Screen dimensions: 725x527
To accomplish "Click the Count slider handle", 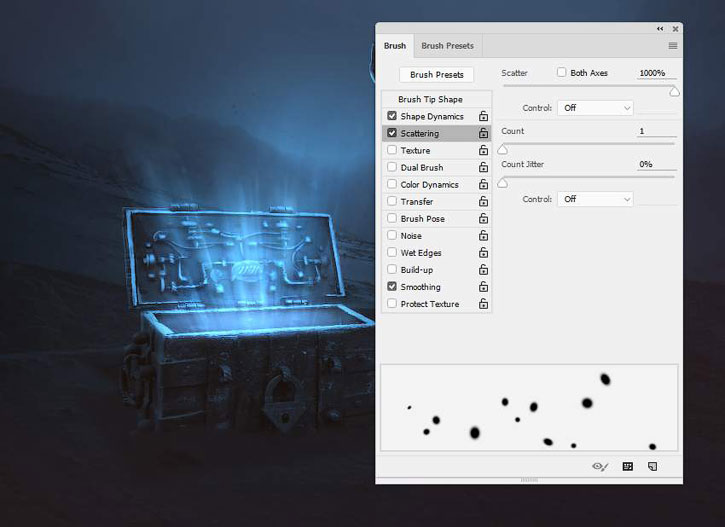I will point(503,149).
